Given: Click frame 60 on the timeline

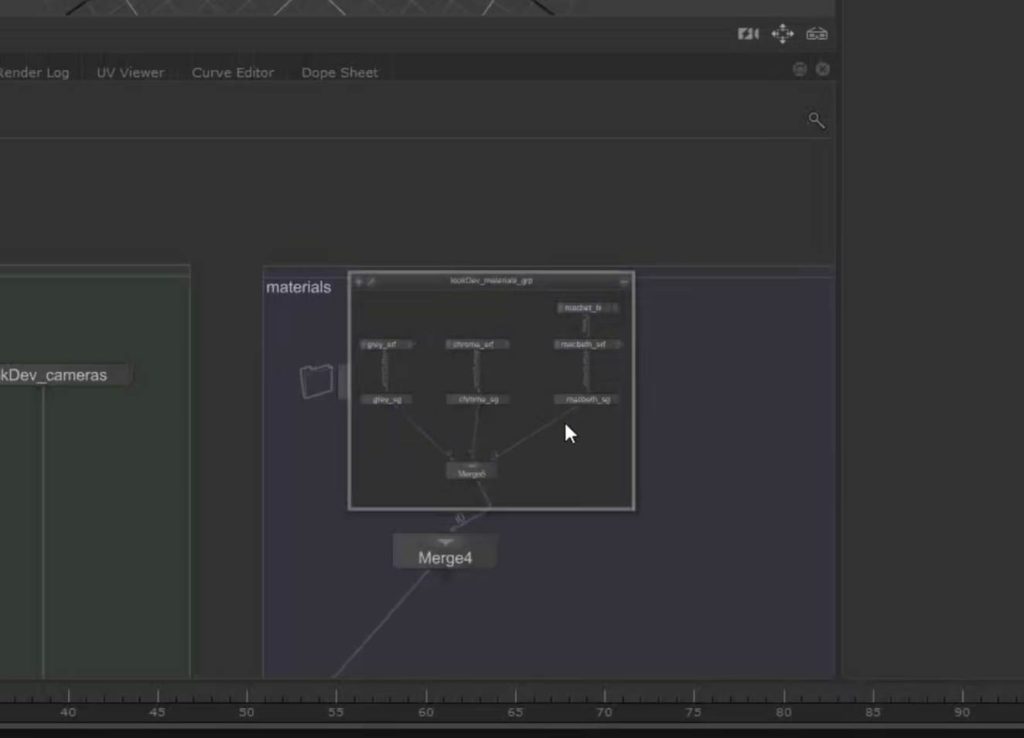Looking at the screenshot, I should click(x=425, y=700).
